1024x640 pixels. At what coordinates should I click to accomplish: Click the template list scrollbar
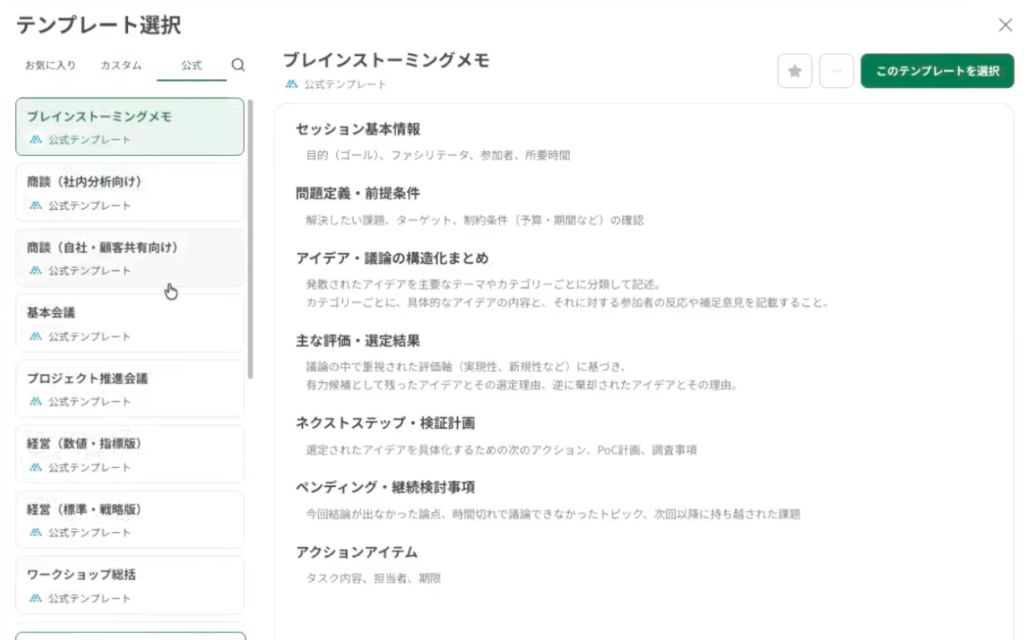pos(250,240)
